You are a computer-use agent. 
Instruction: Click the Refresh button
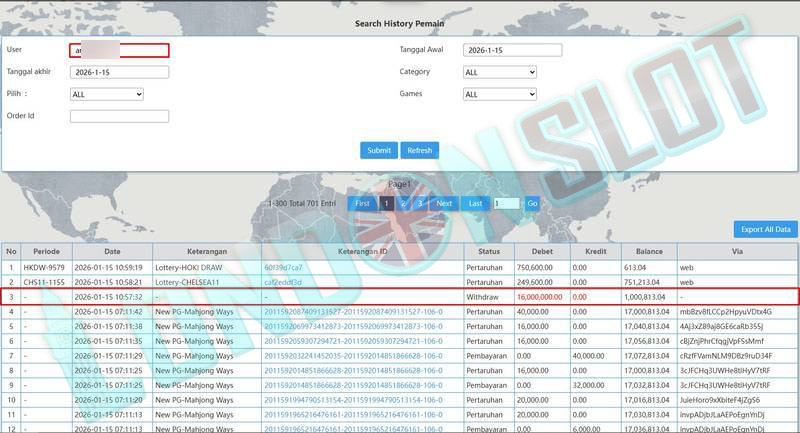pyautogui.click(x=419, y=150)
